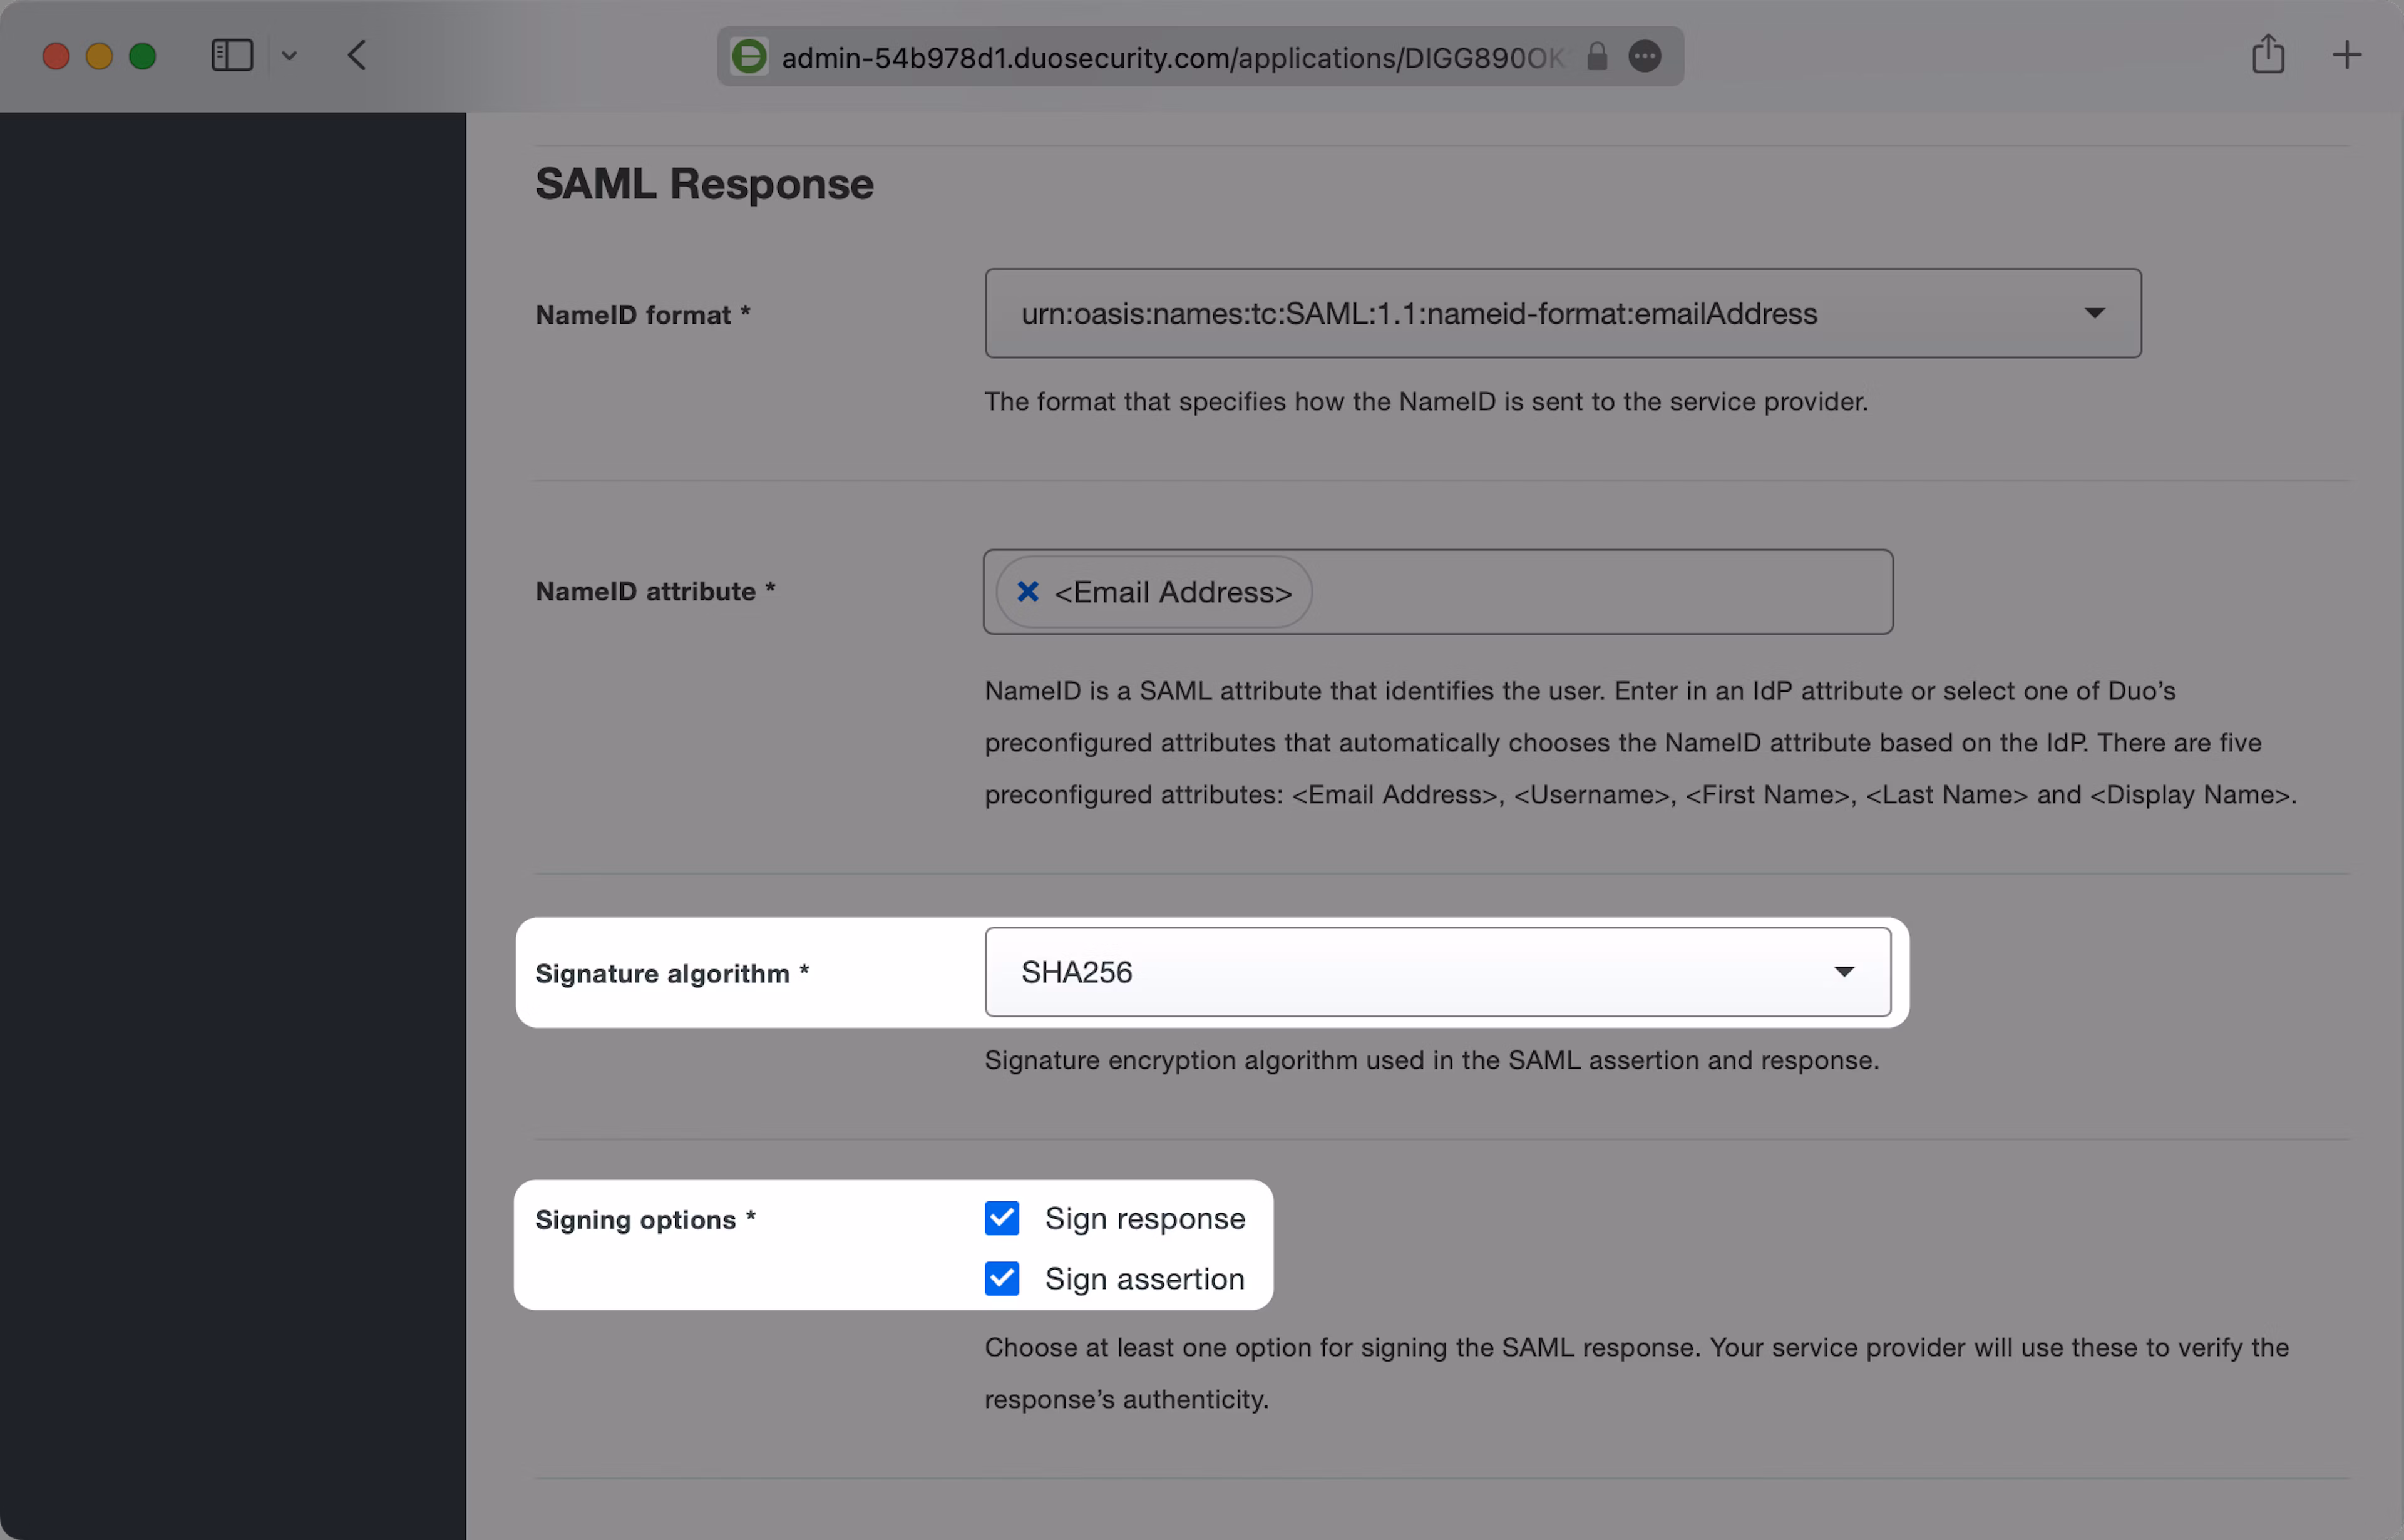Open the sidebar options chevron menu
This screenshot has width=2404, height=1540.
(x=290, y=56)
